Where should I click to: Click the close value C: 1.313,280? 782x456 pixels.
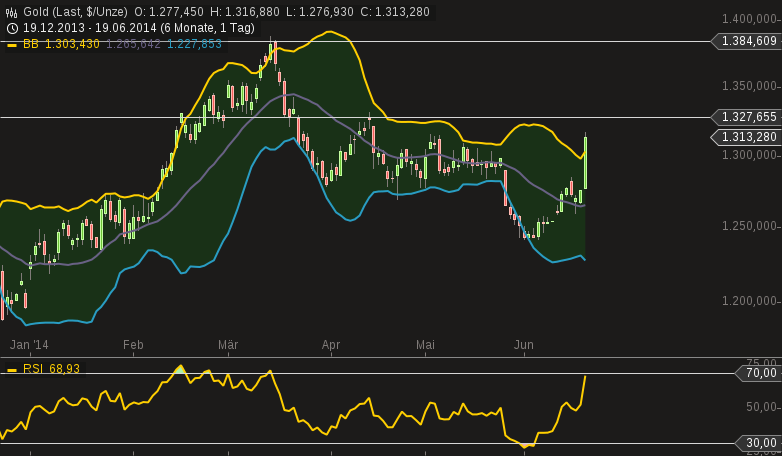coord(395,12)
